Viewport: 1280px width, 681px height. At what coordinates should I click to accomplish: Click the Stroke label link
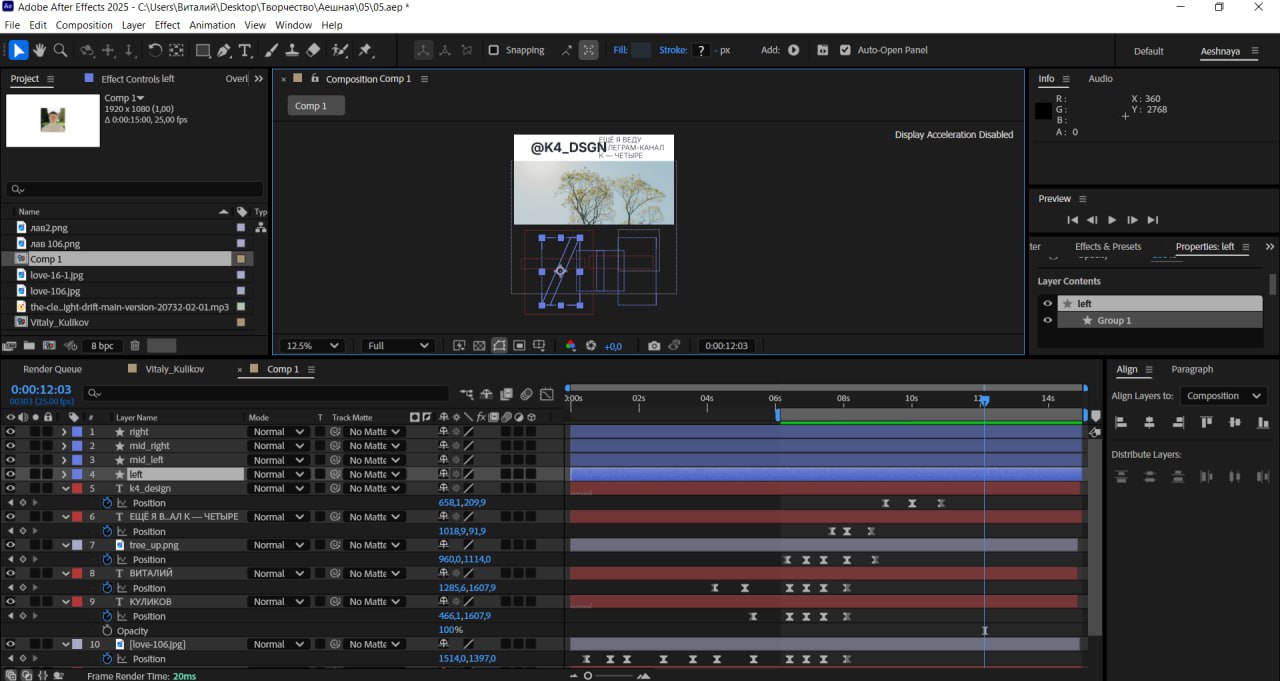[x=673, y=50]
